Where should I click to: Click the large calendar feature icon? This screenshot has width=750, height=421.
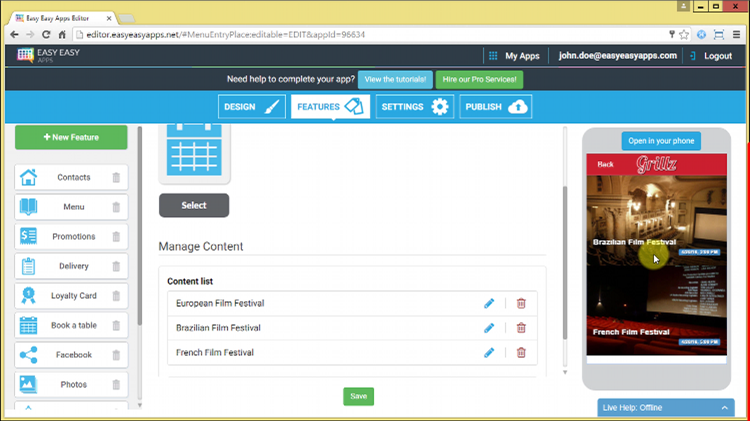194,150
